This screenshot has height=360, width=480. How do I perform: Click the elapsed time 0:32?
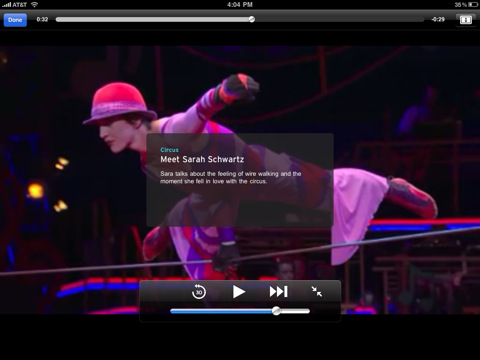42,19
